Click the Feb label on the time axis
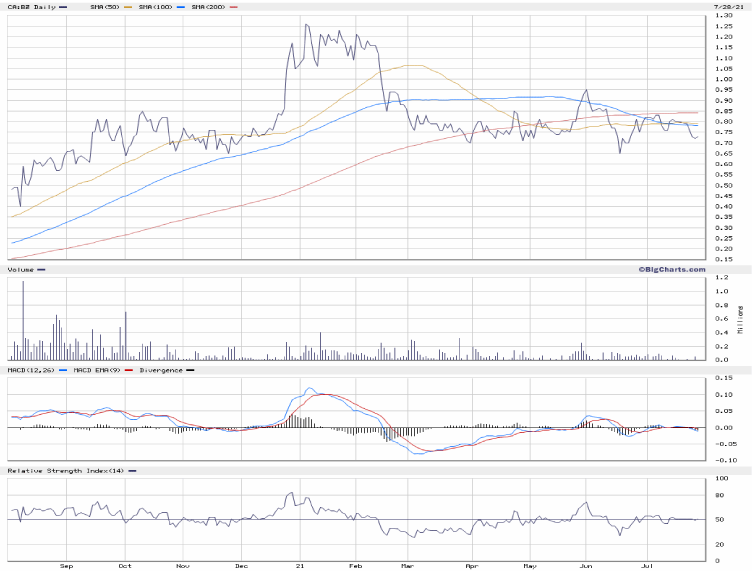Screen dimensions: 752x575 coord(357,565)
